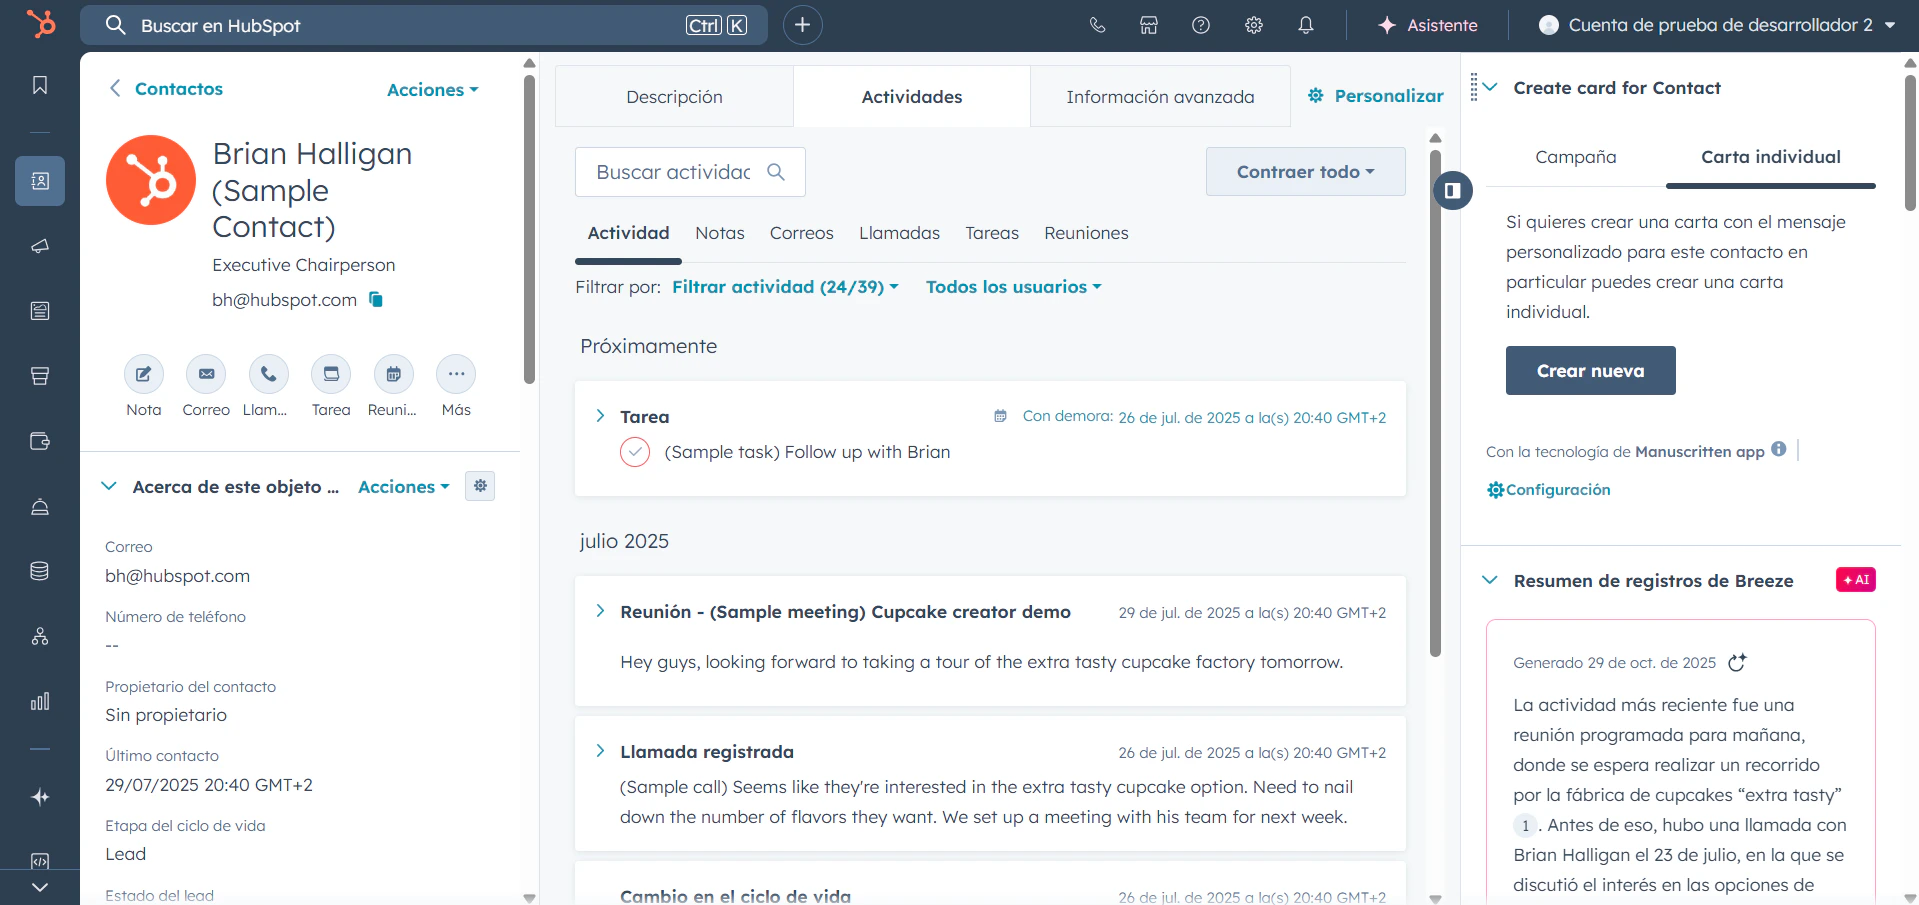Viewport: 1919px width, 905px height.
Task: Mark the sample task as complete
Action: point(635,452)
